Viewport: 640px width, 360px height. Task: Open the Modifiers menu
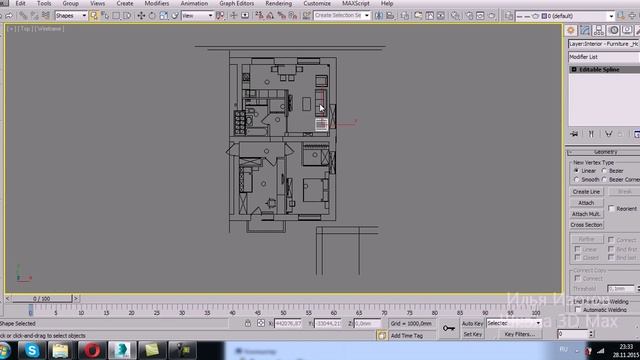coord(157,3)
